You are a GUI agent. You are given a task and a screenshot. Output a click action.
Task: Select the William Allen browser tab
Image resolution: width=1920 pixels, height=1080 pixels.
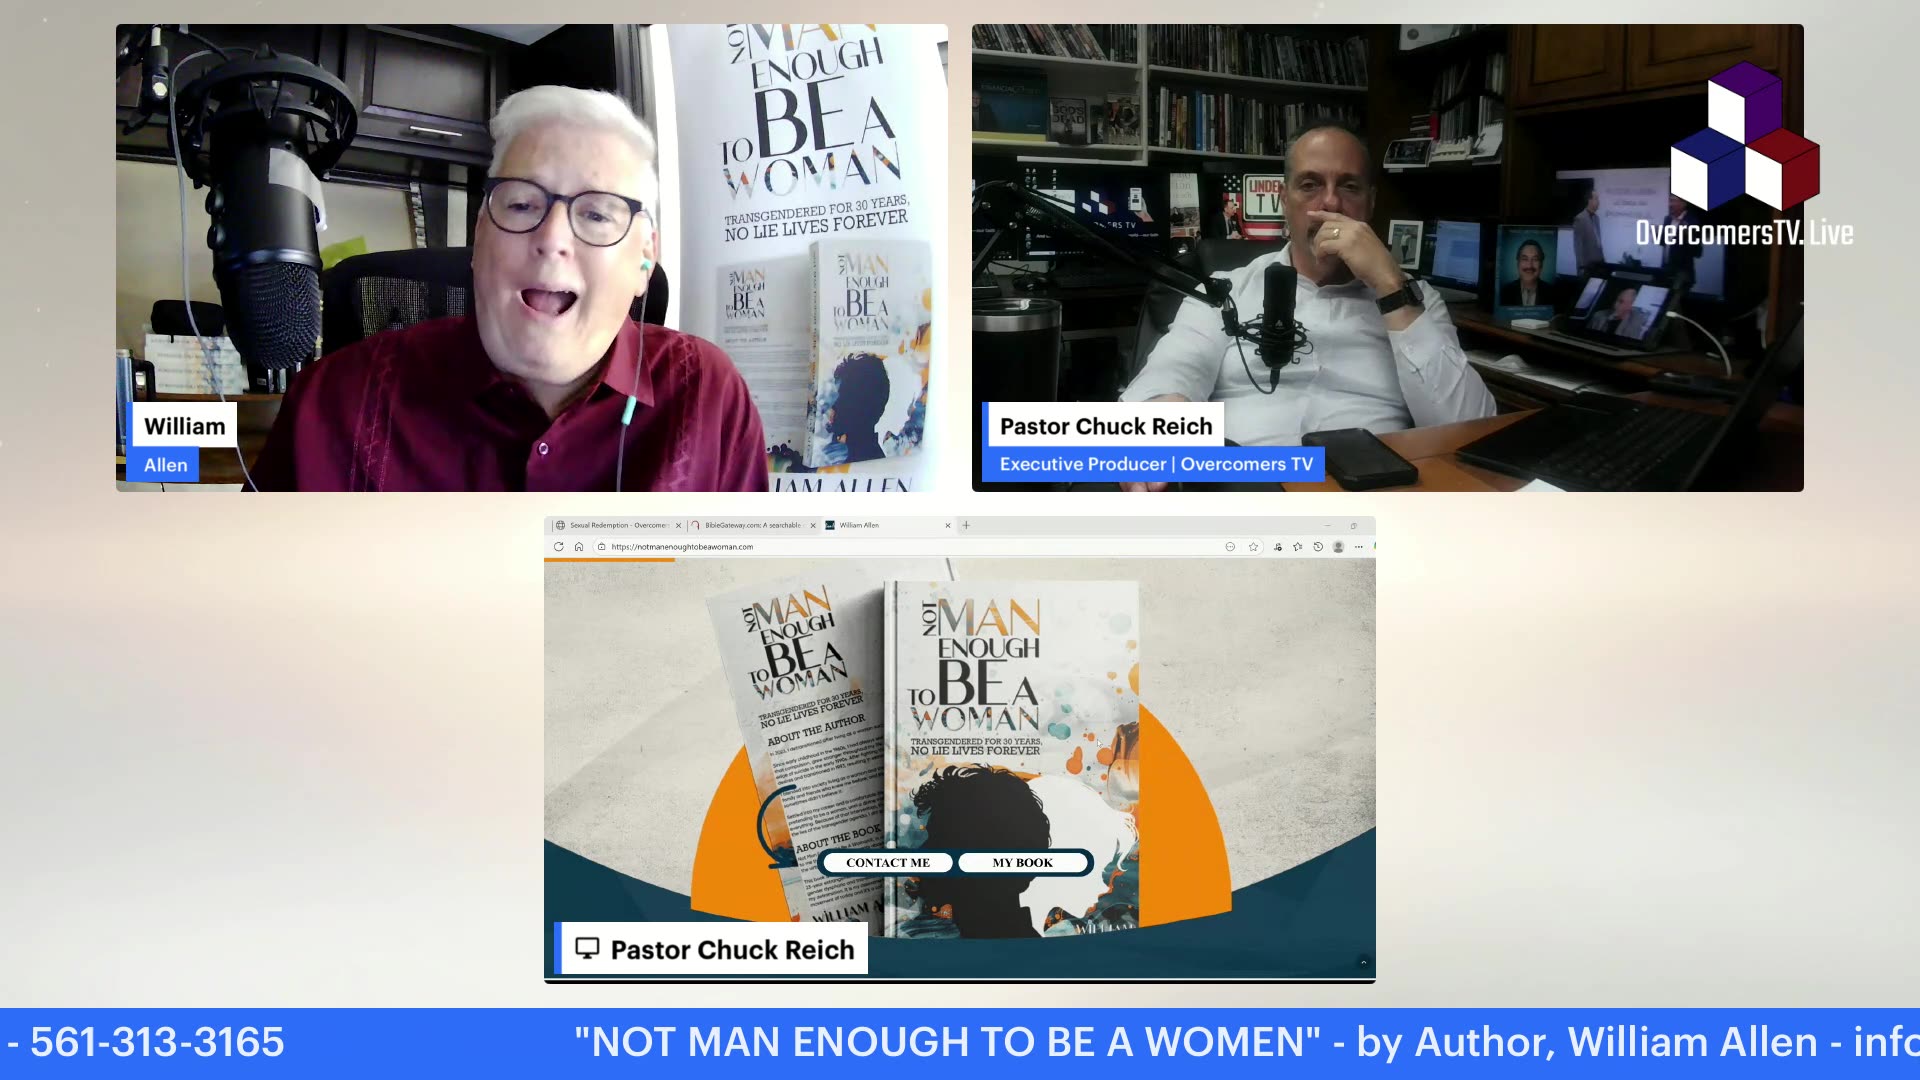[860, 525]
